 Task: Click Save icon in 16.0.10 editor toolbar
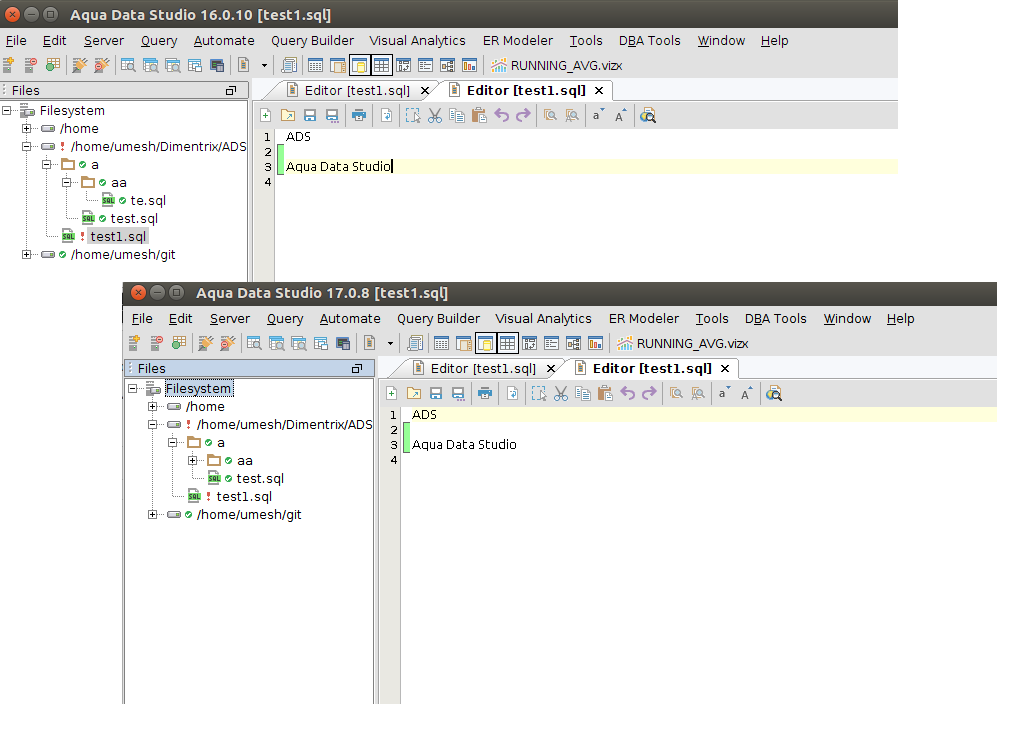coord(310,116)
